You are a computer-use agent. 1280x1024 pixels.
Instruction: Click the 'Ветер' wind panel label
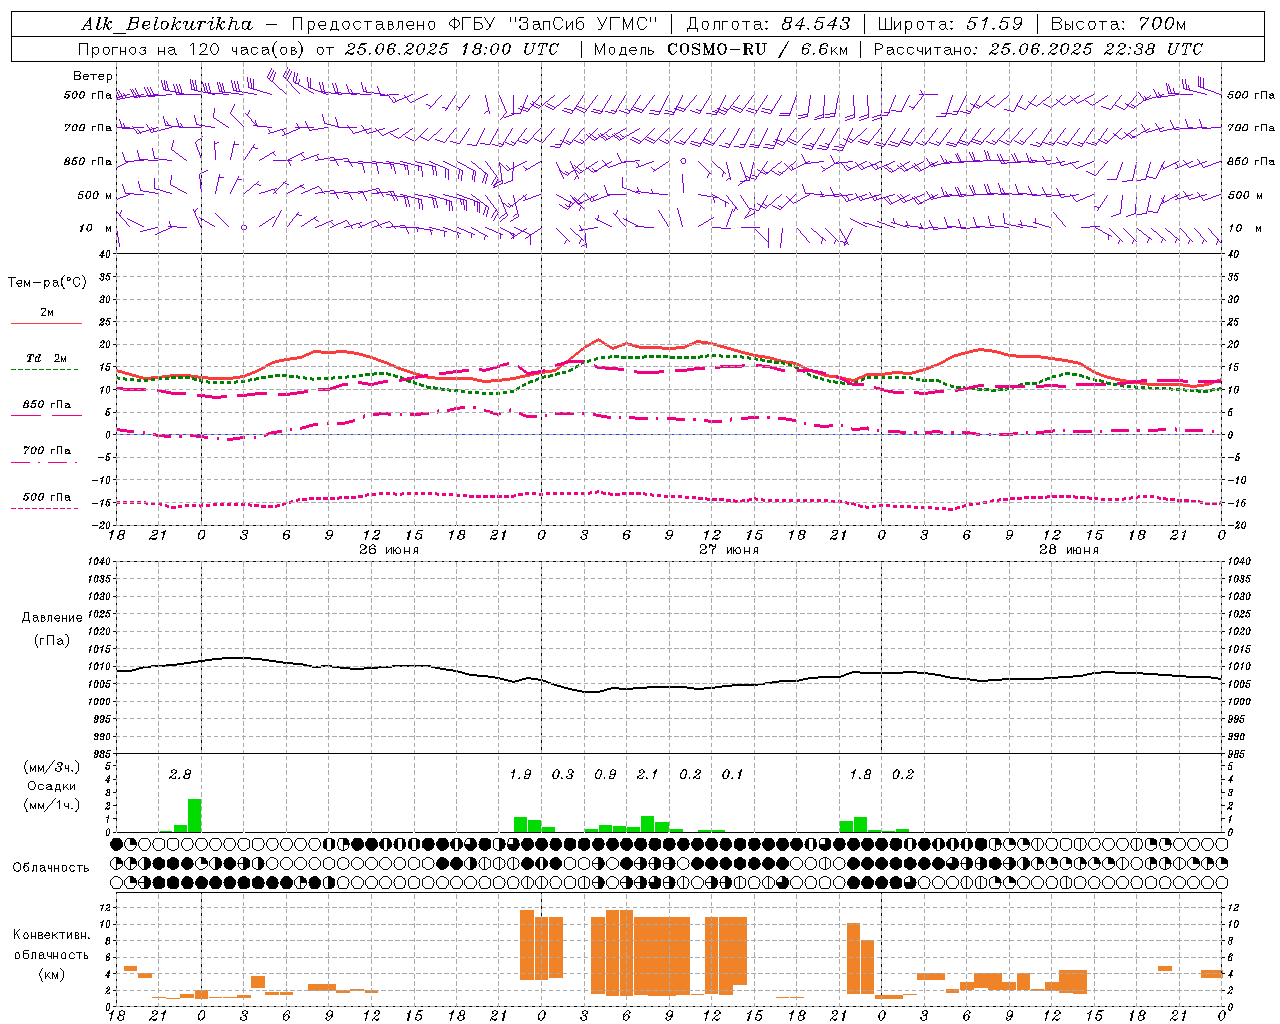point(93,76)
